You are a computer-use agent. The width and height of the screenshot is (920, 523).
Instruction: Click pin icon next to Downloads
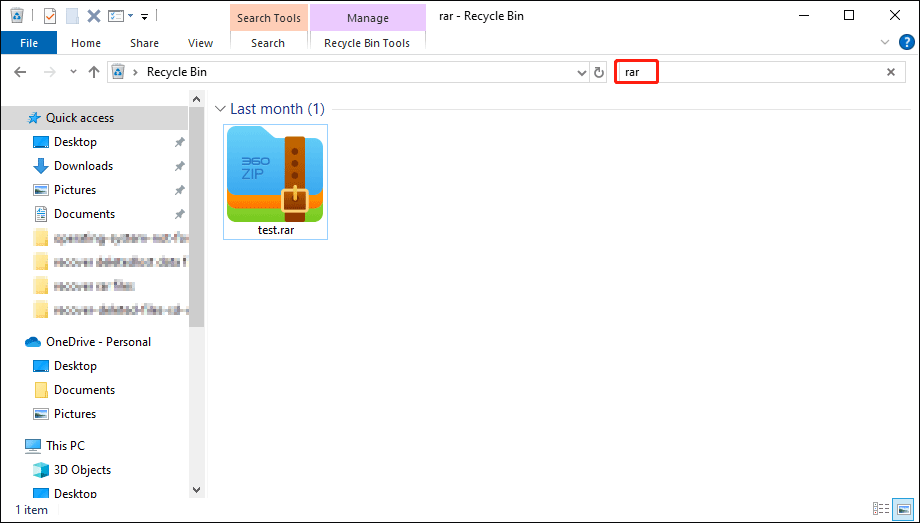click(180, 166)
